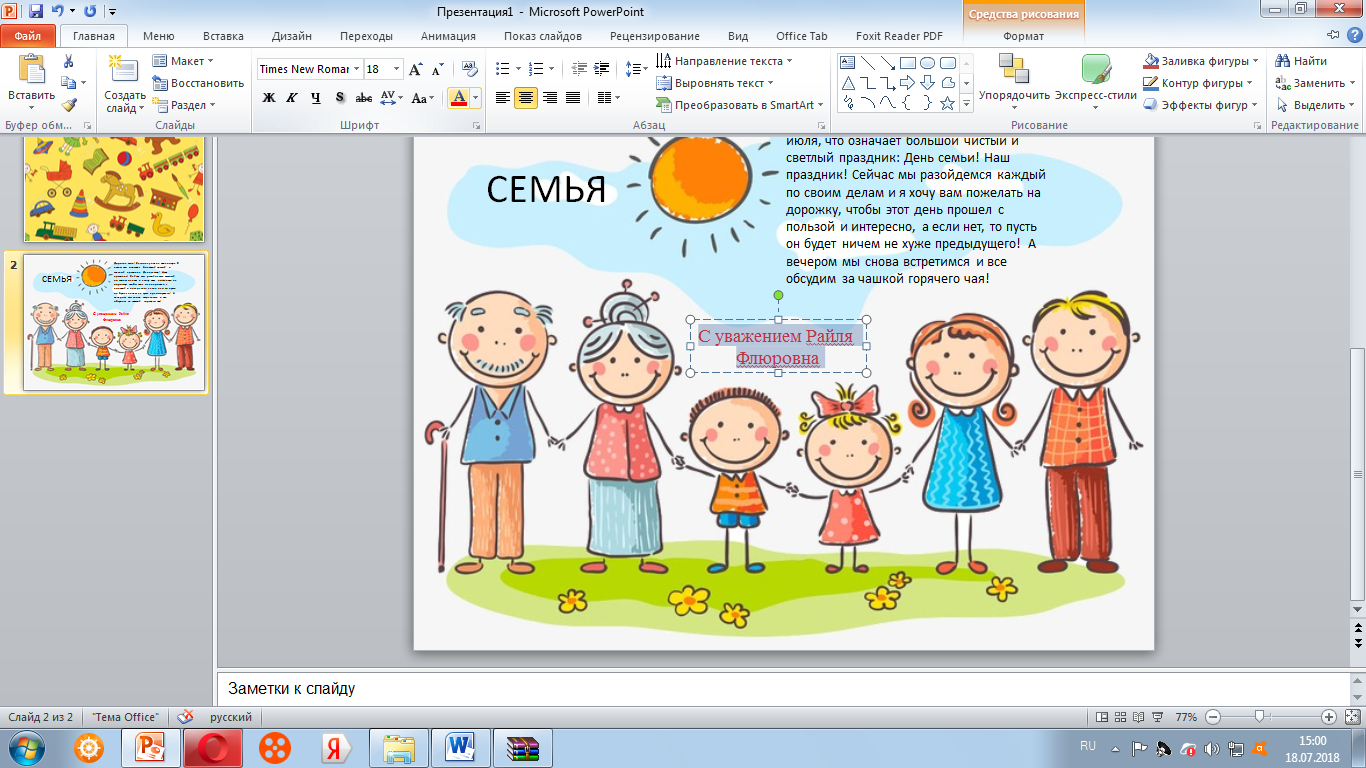Image resolution: width=1366 pixels, height=768 pixels.
Task: Click the Найти find button
Action: pos(1302,61)
